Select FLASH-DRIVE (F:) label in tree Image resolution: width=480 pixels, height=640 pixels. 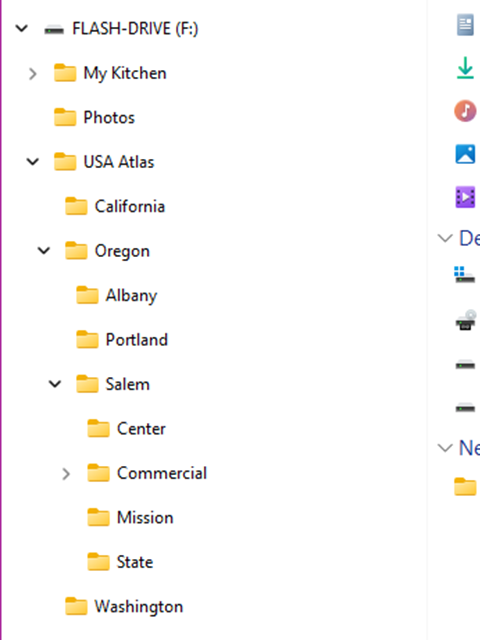[135, 29]
